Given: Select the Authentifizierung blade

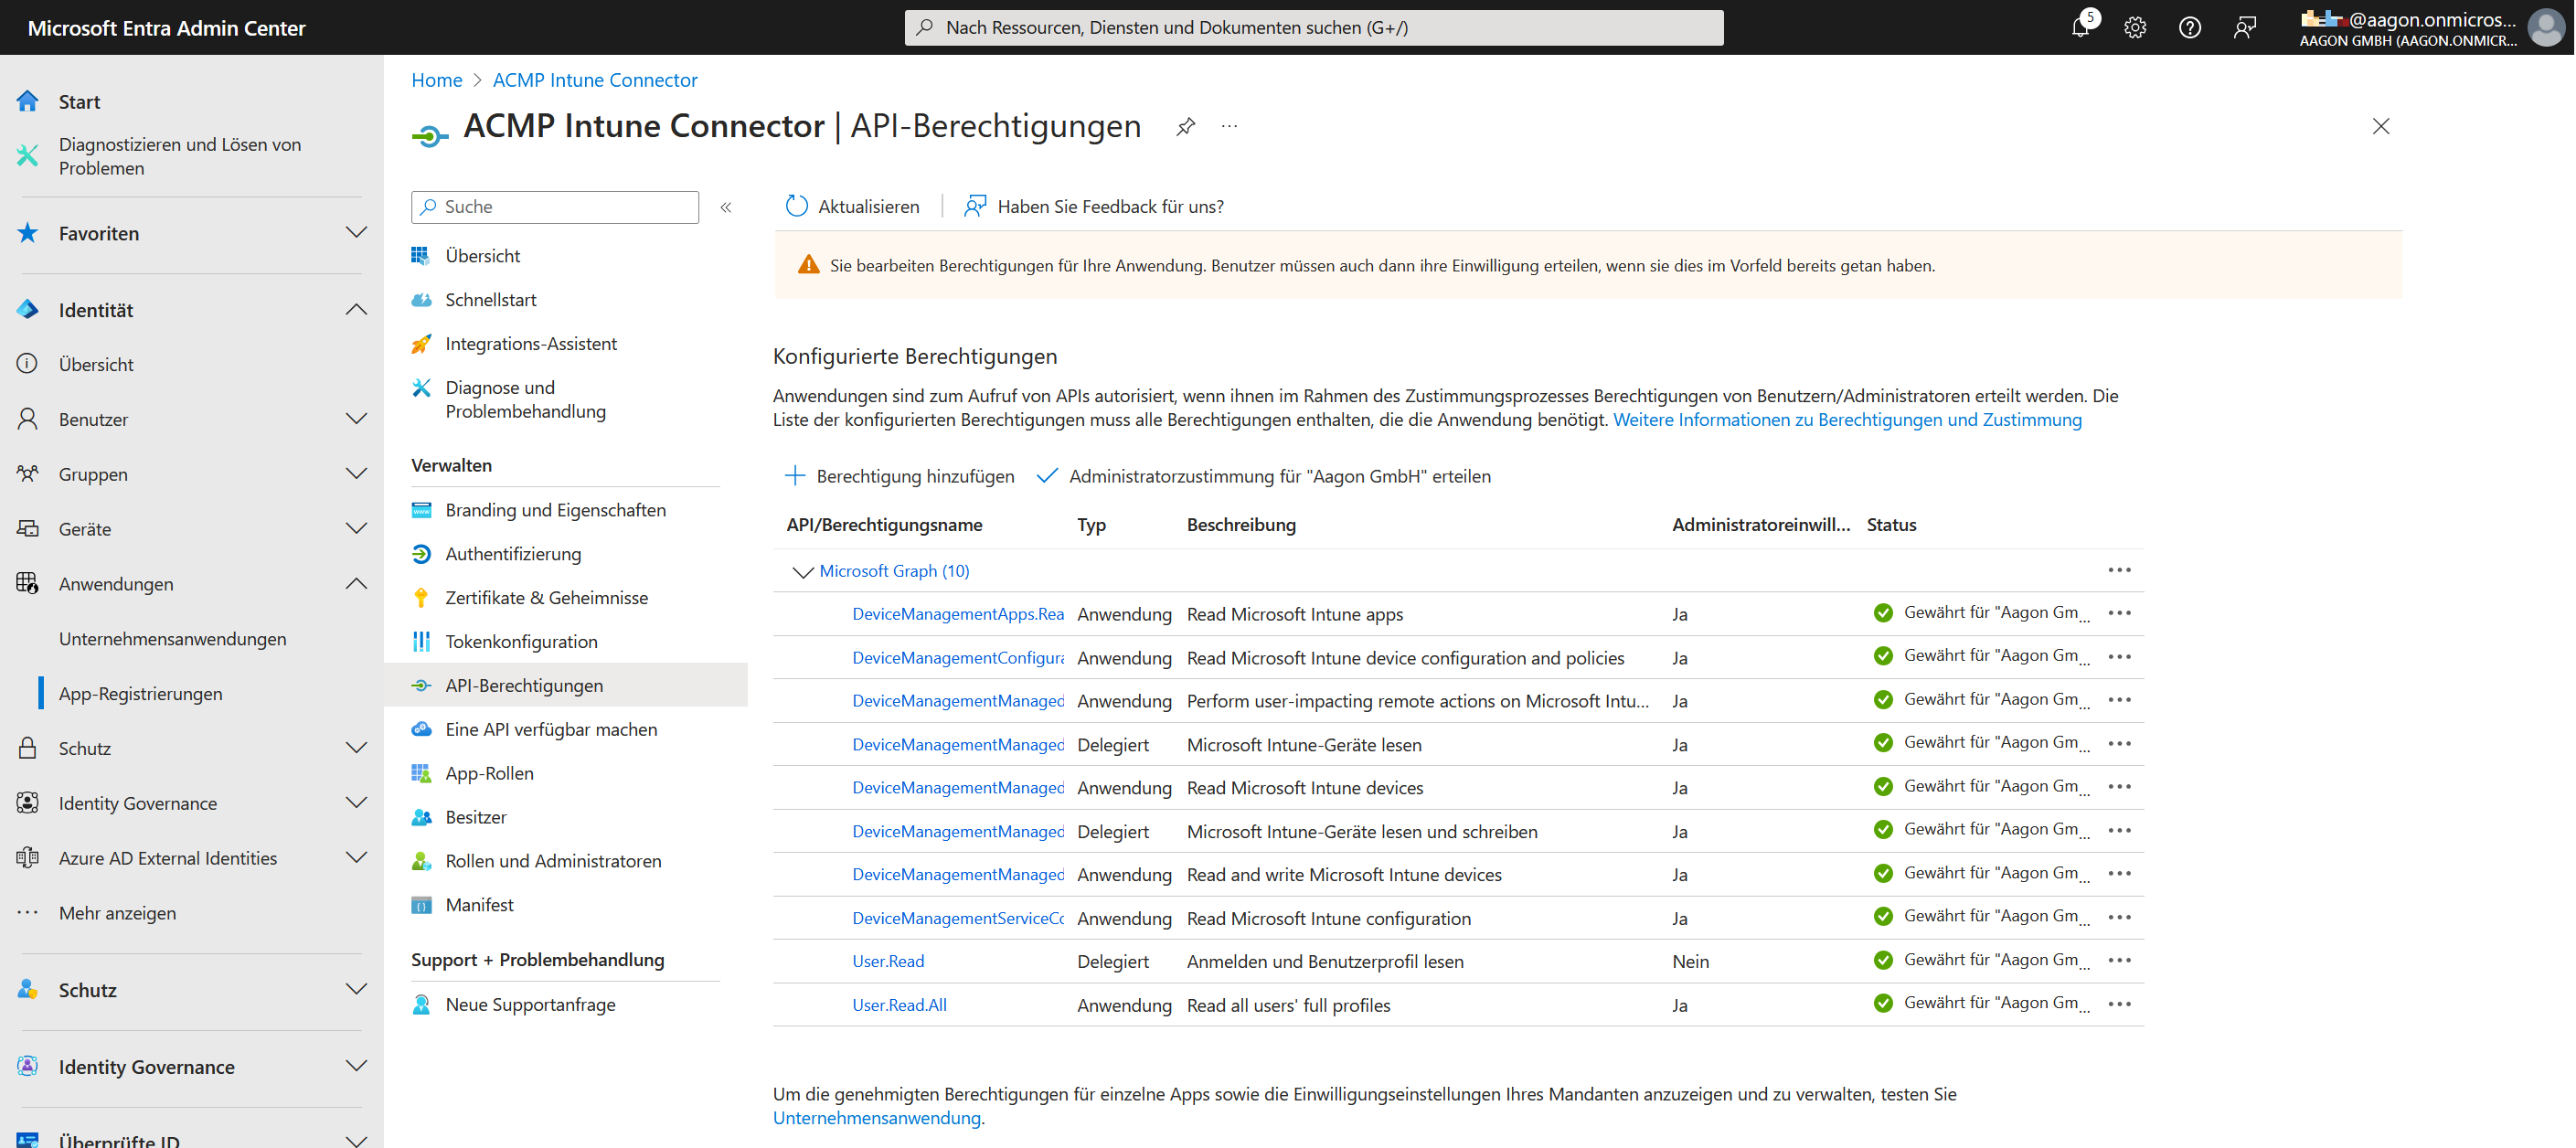Looking at the screenshot, I should pos(512,553).
